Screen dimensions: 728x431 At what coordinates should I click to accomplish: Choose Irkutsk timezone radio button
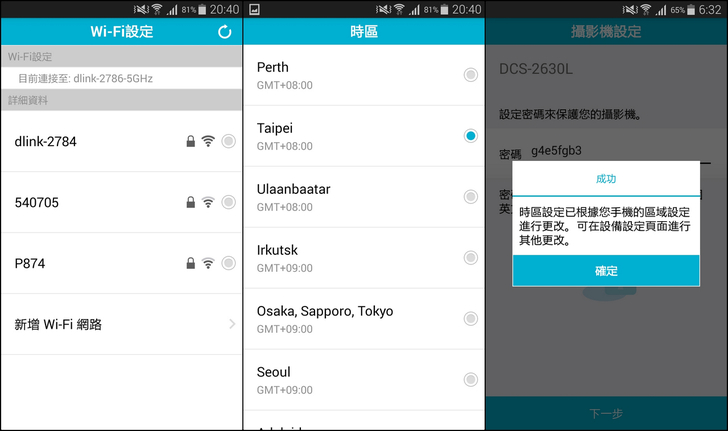pyautogui.click(x=471, y=258)
